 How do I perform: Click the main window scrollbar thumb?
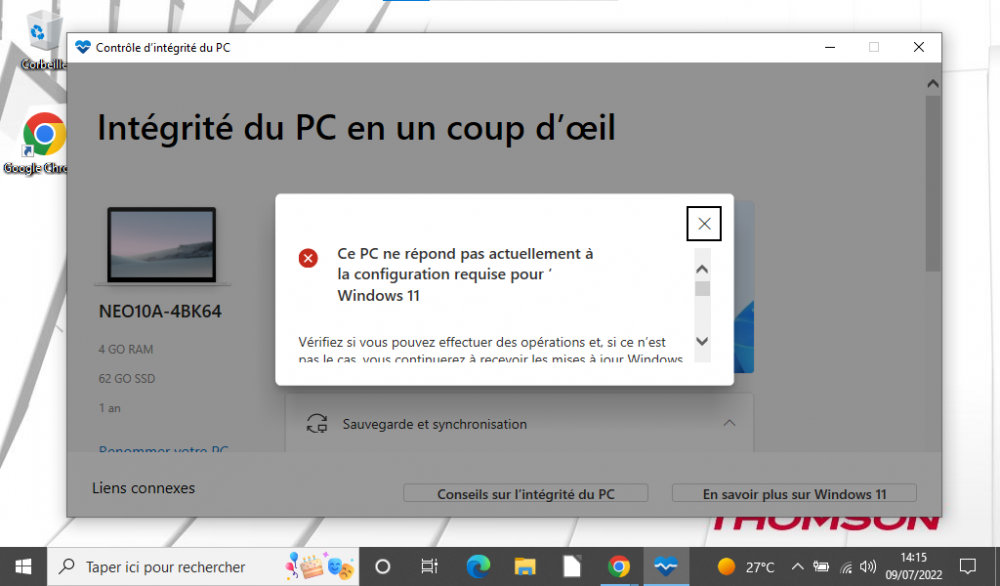coord(932,184)
